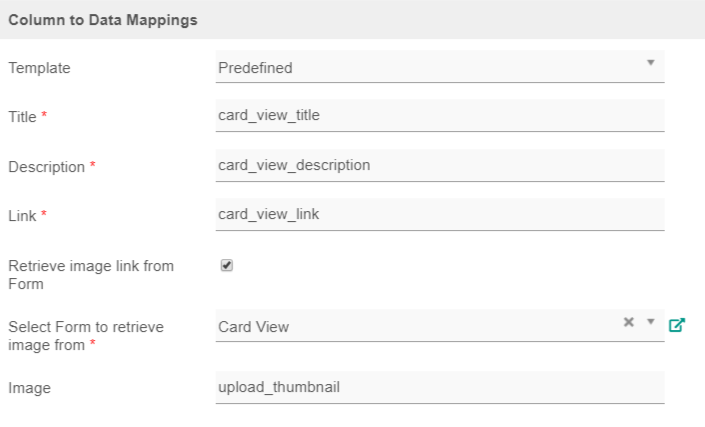Select the card_view_link input field

[440, 214]
